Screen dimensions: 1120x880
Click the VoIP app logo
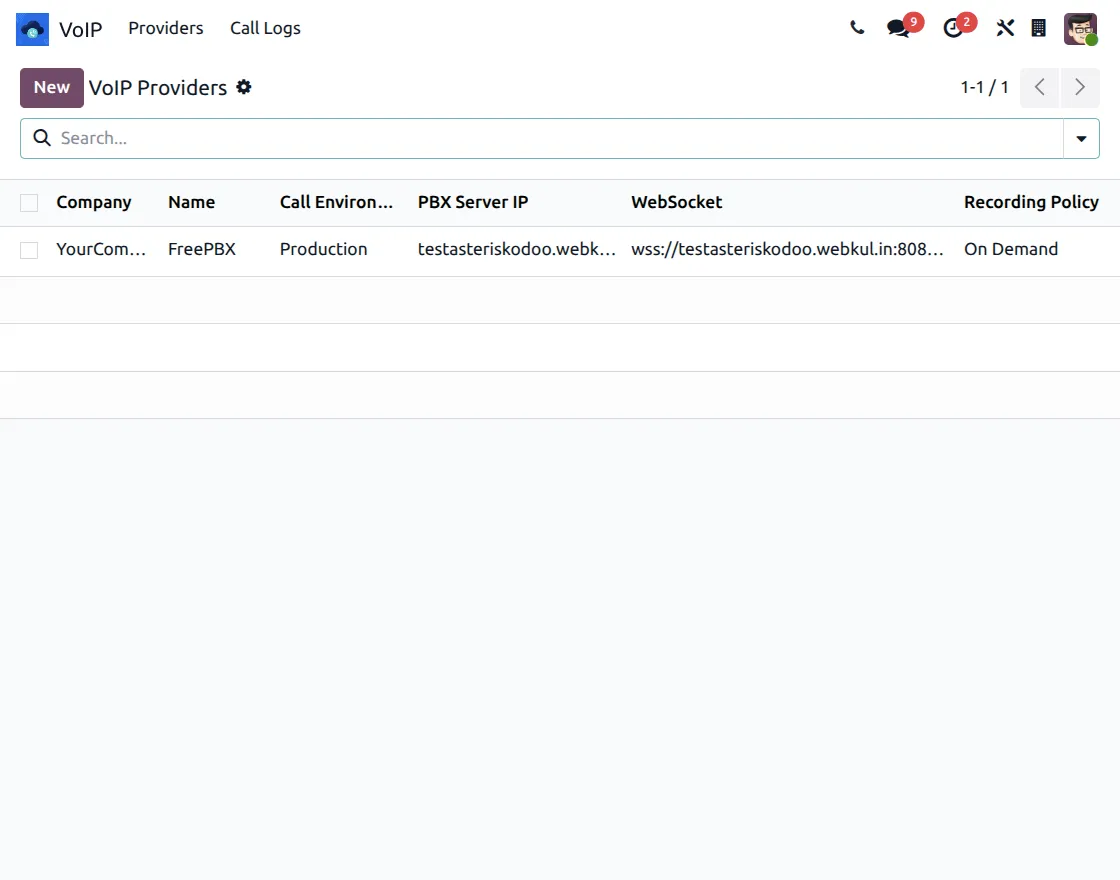click(x=30, y=29)
